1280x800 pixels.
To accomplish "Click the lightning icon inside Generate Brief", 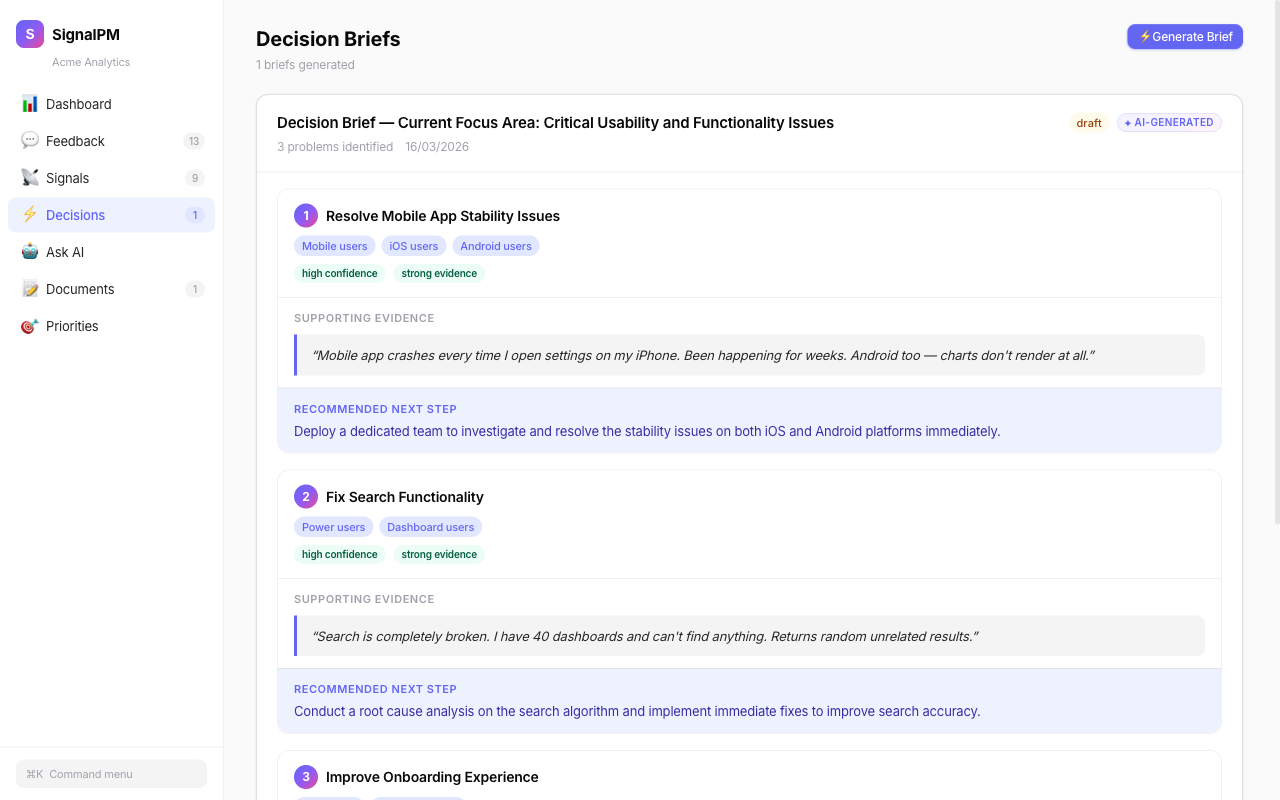I will 1143,36.
